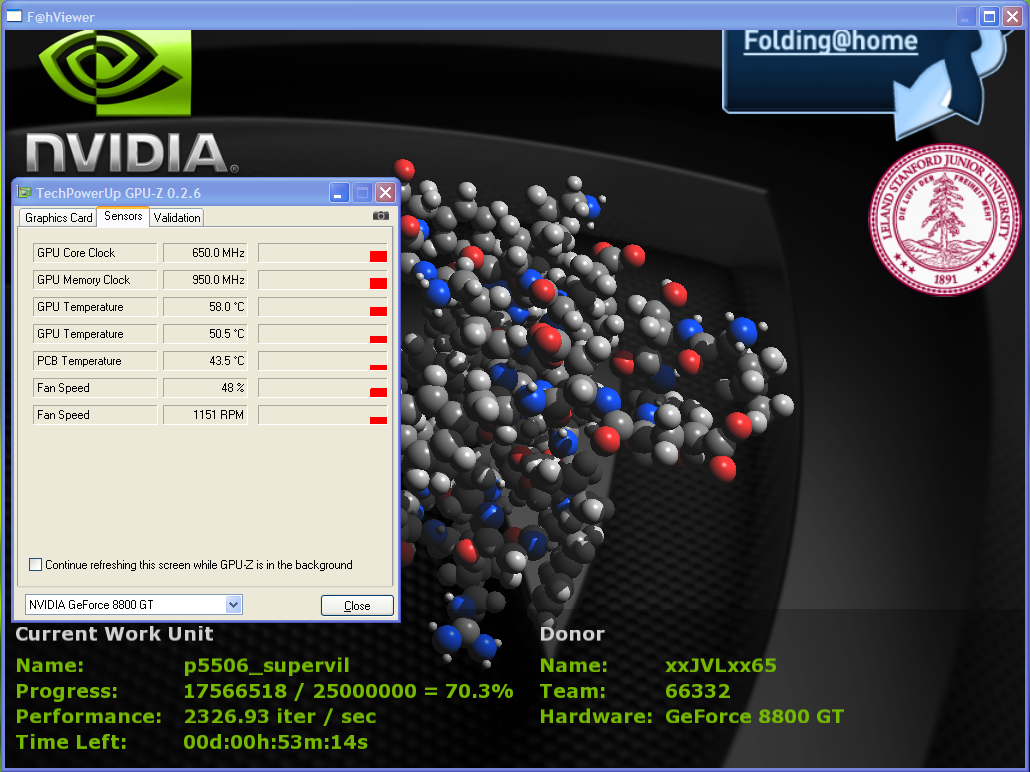Click the Close button in GPU-Z
Viewport: 1030px width, 772px height.
pyautogui.click(x=357, y=606)
